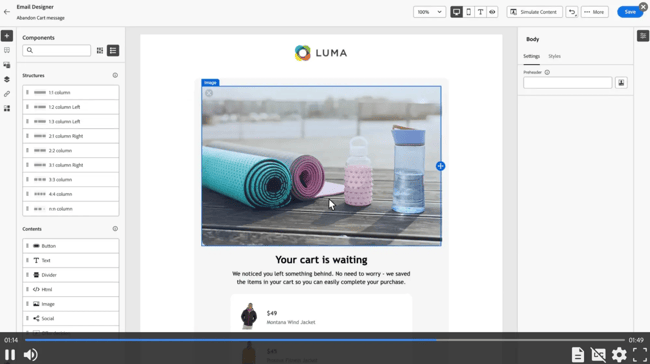Select the Button content component

point(71,246)
